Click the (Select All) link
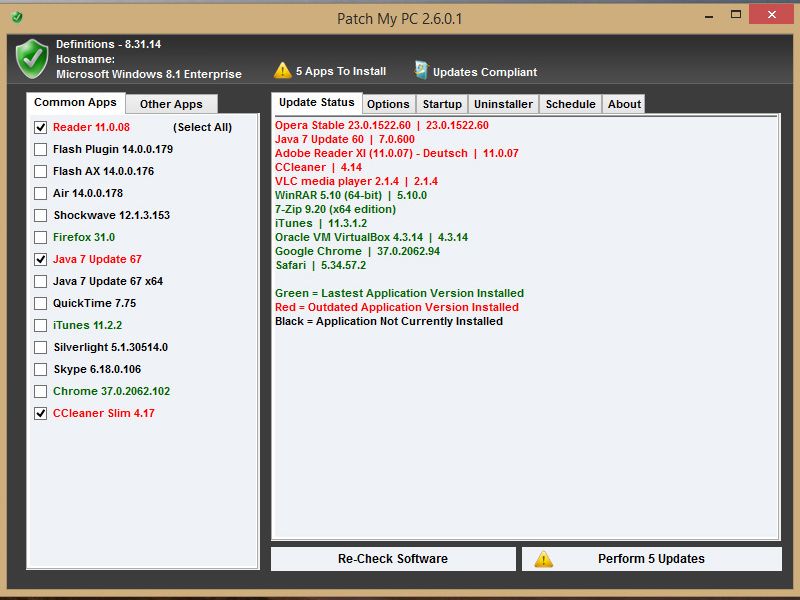 click(x=203, y=127)
